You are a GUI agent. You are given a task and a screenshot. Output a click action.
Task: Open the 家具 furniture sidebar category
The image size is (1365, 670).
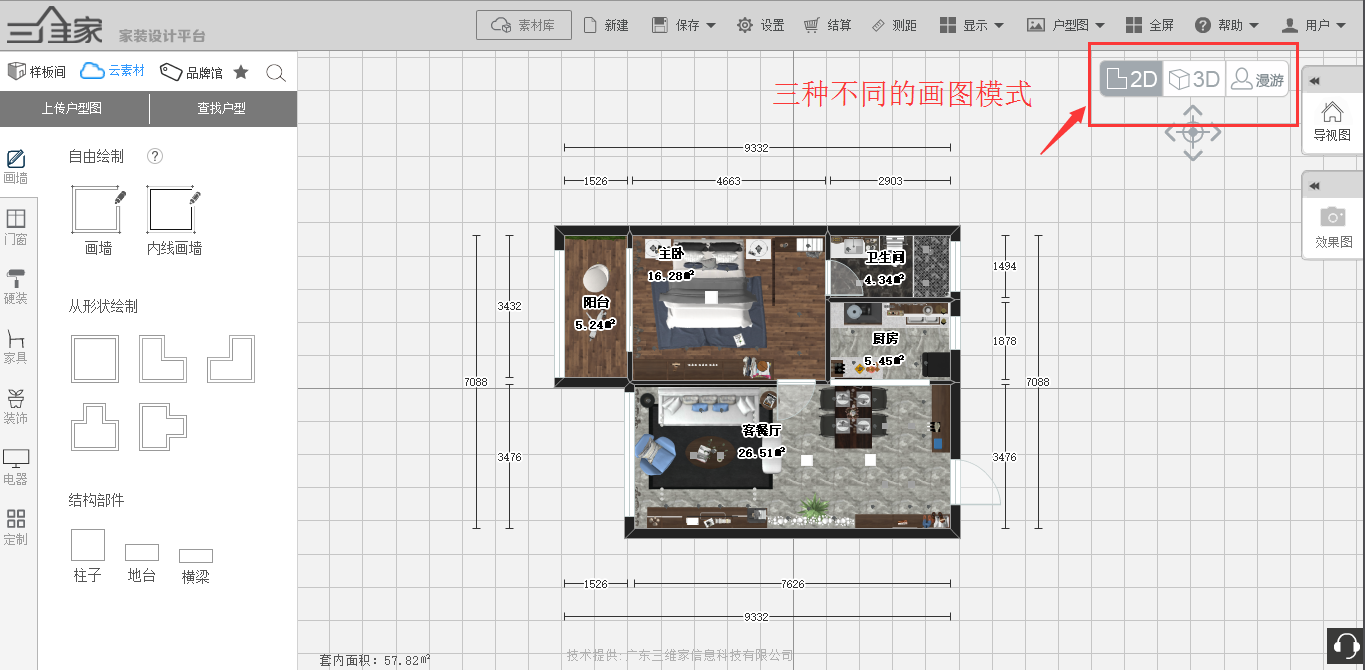(16, 346)
